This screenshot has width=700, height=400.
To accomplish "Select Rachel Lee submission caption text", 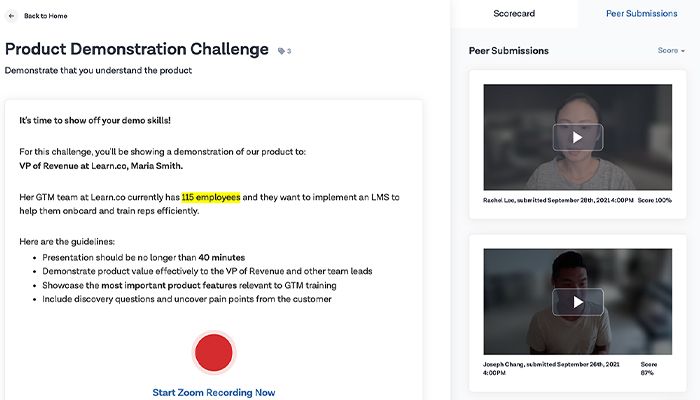I will (x=558, y=200).
